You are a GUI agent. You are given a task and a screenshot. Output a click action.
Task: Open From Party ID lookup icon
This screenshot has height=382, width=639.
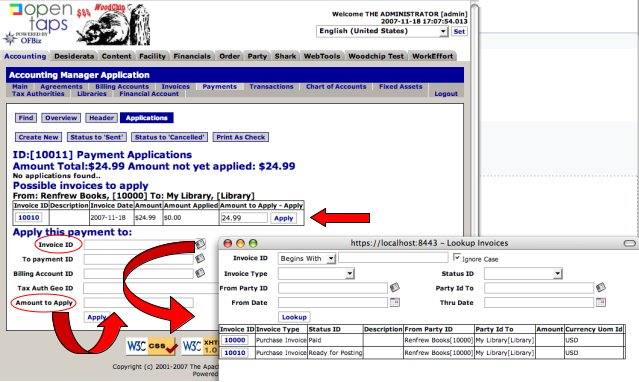(394, 287)
